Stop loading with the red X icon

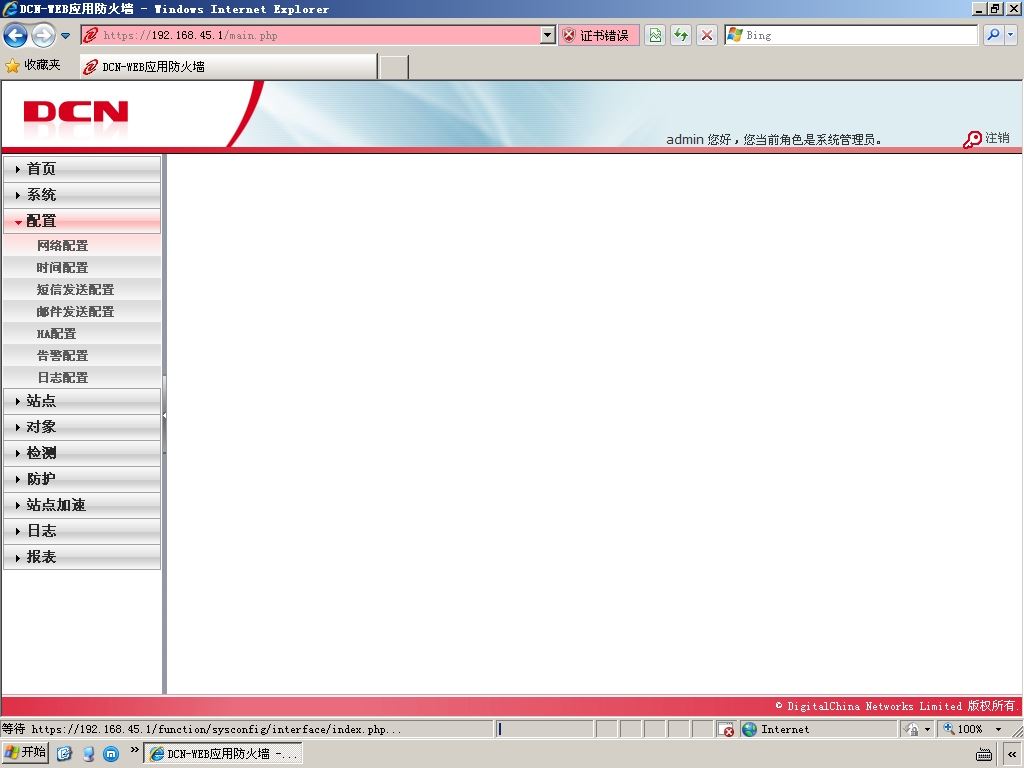tap(706, 35)
